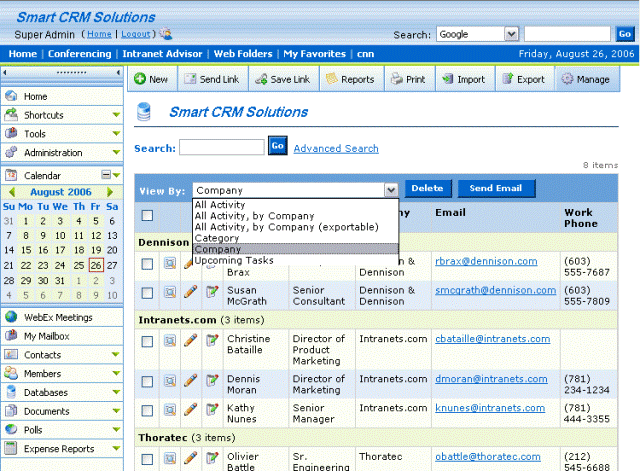Open the Advanced Search link
This screenshot has width=640, height=471.
click(x=336, y=149)
